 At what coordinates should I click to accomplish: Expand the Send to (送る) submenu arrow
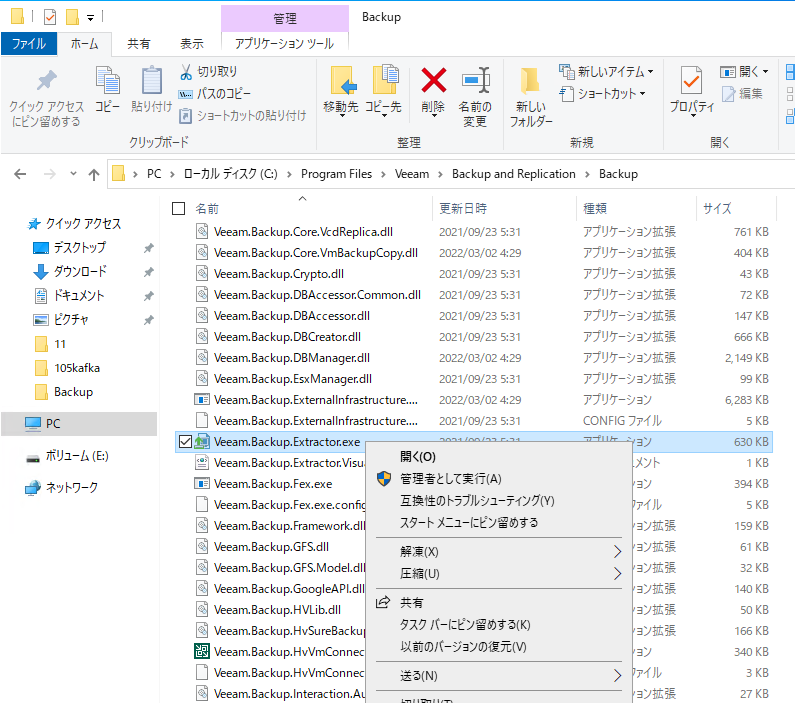tap(617, 676)
